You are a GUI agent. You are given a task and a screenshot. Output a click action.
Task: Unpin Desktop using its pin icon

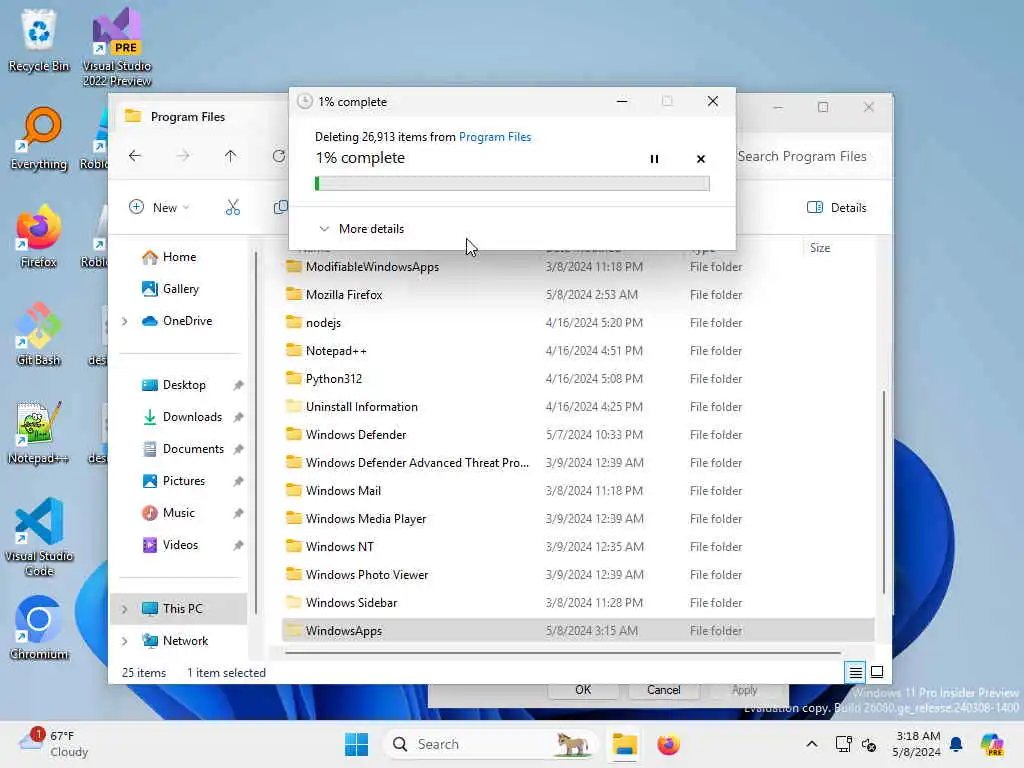[238, 385]
